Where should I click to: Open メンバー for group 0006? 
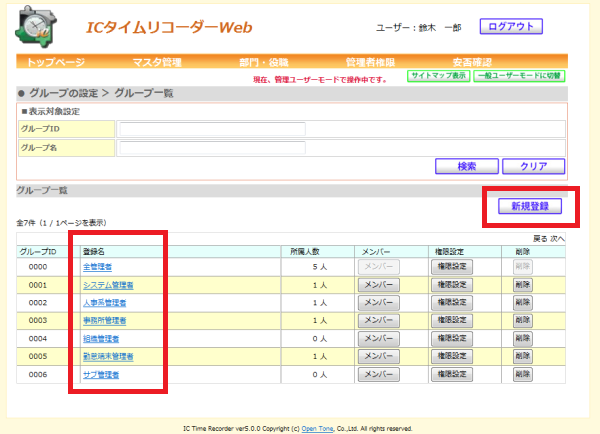tap(378, 374)
